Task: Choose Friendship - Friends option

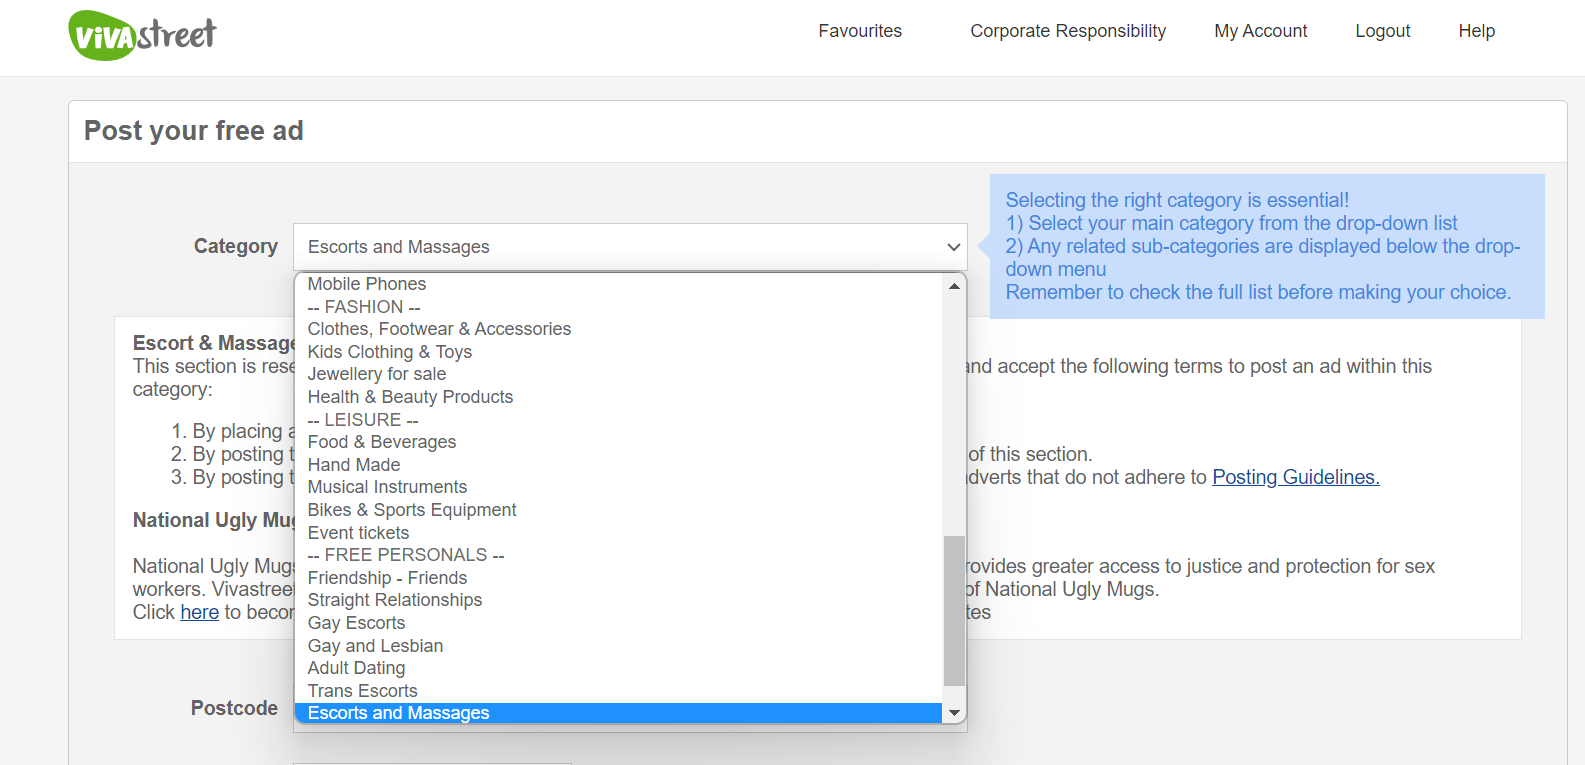Action: coord(618,578)
